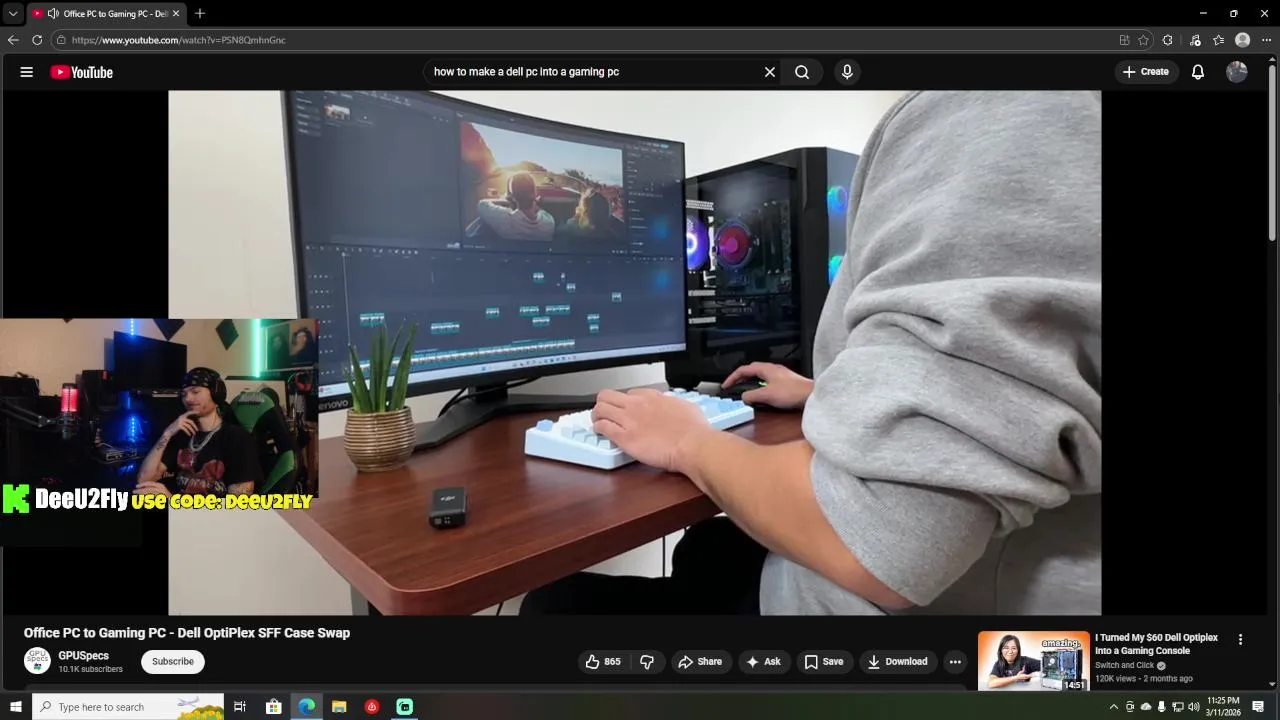Open the microphone icon in system tray

coord(1161,707)
